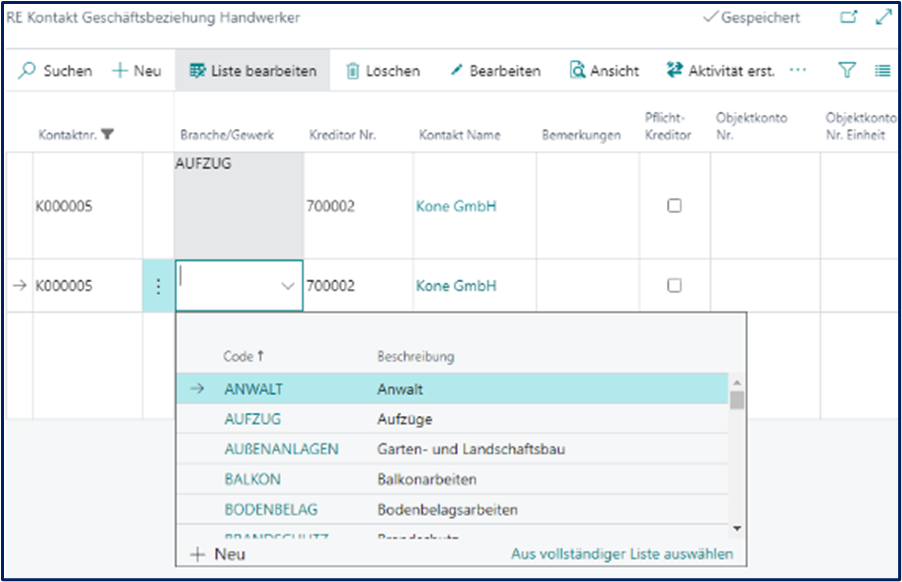Image resolution: width=902 pixels, height=582 pixels.
Task: Open the row's vertical ellipsis menu
Action: tap(157, 284)
